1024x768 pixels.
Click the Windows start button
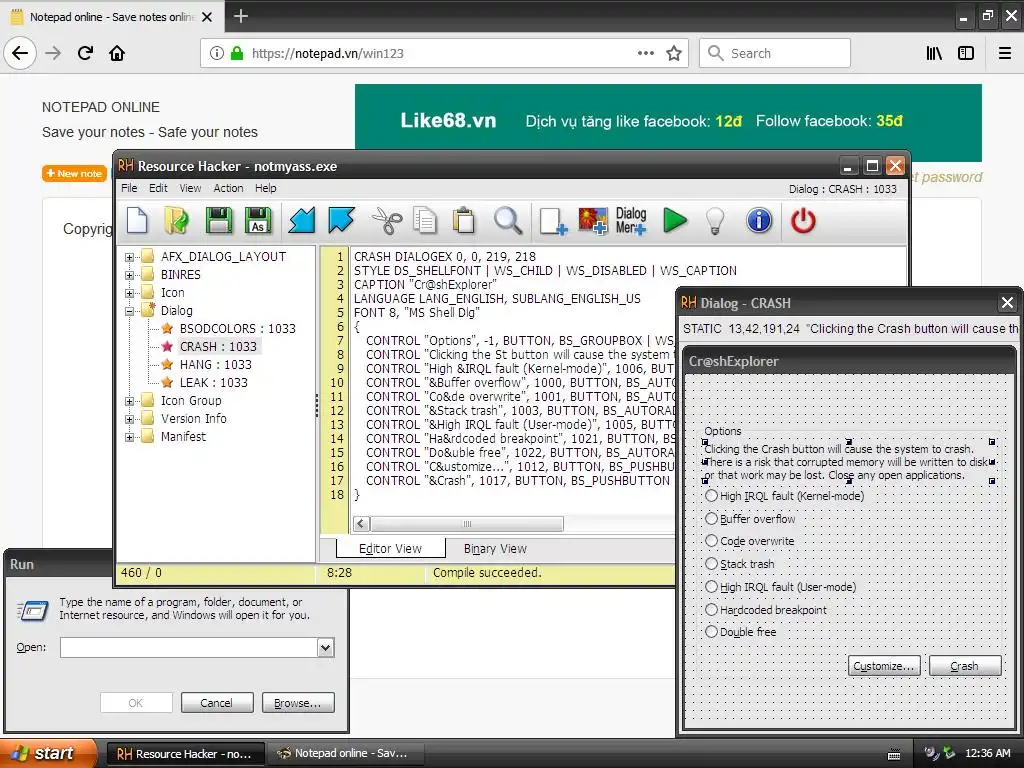(48, 753)
